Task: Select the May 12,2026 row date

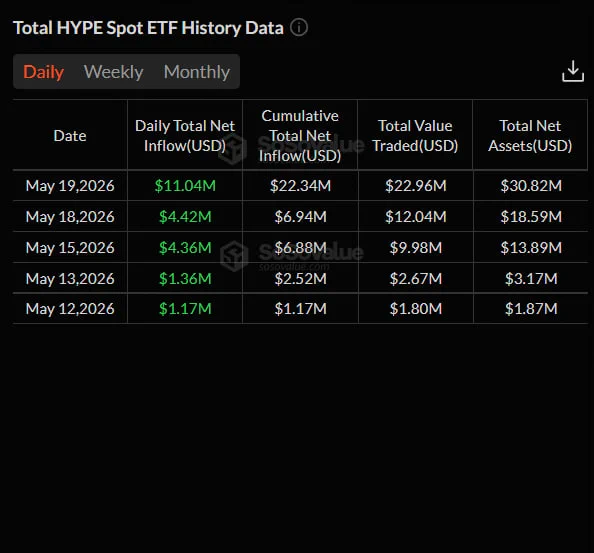Action: 70,309
